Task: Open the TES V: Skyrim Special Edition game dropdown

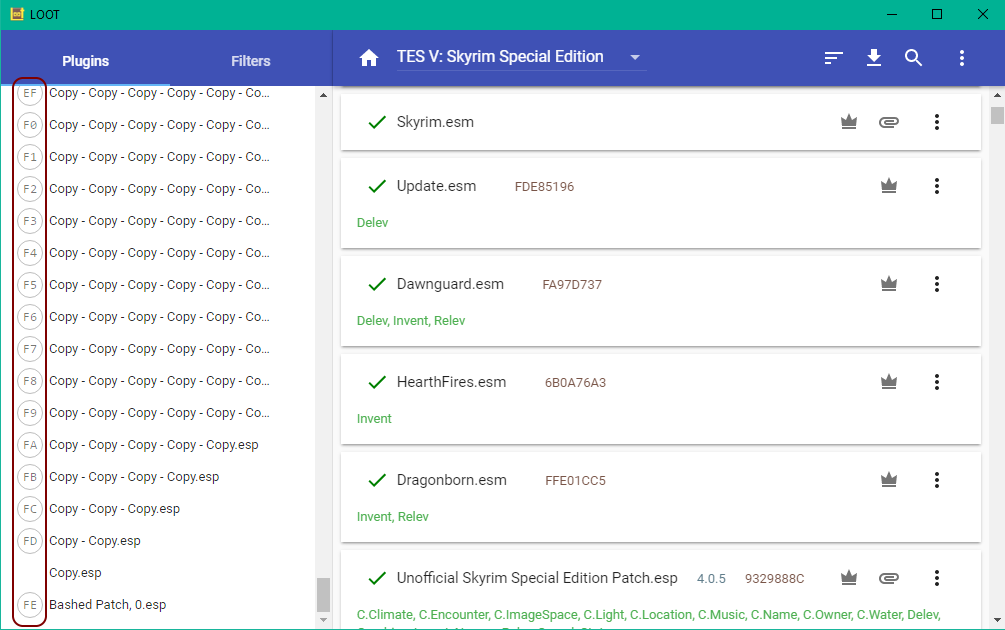Action: pyautogui.click(x=520, y=57)
